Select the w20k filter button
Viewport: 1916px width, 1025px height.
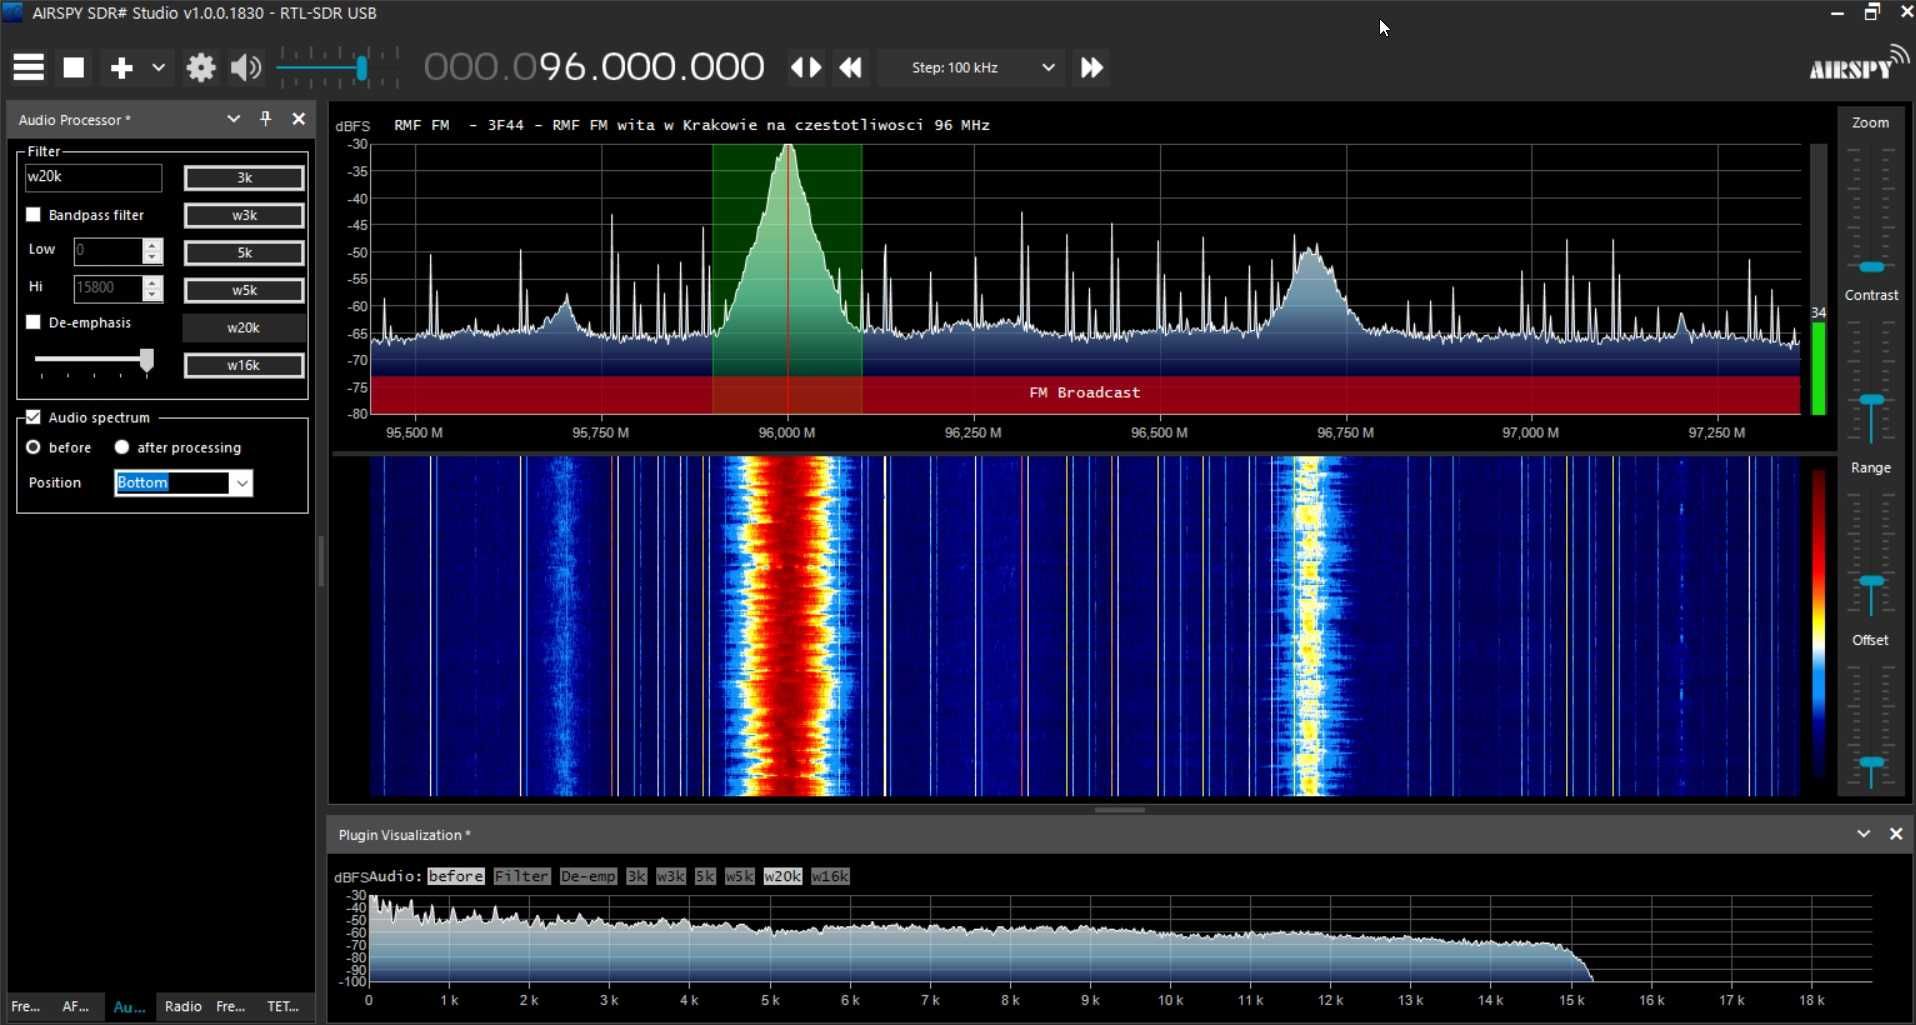[x=244, y=328]
